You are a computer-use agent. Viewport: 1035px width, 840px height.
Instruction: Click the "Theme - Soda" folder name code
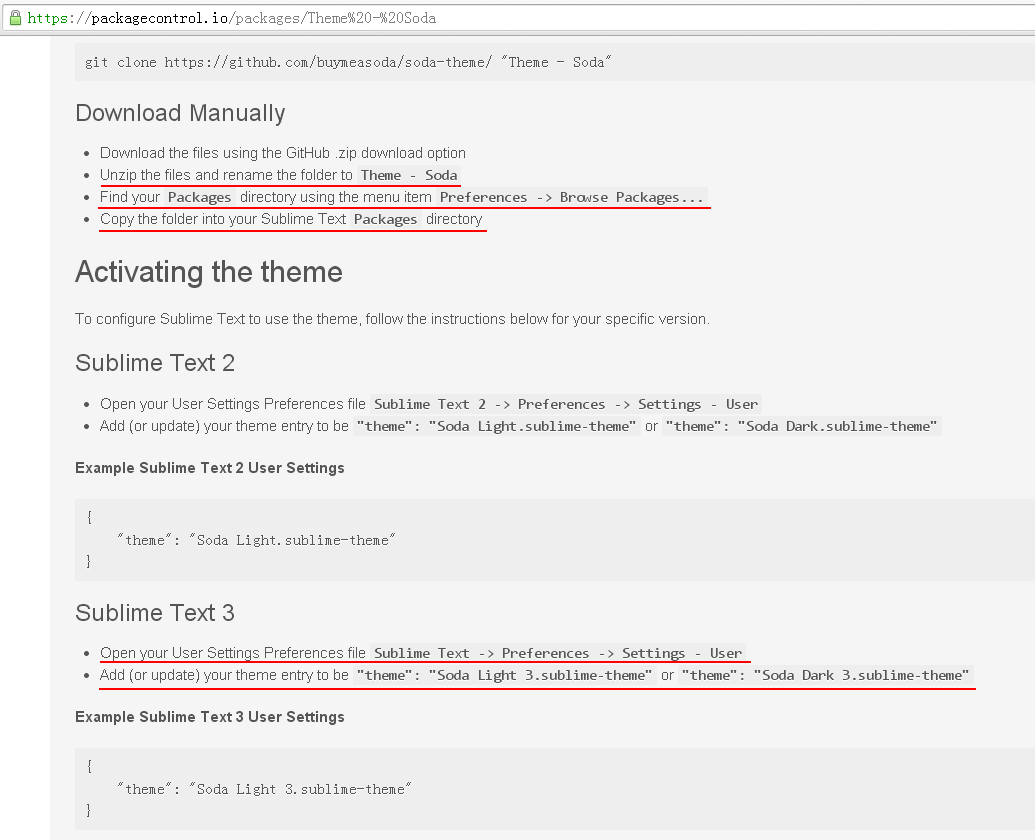(x=409, y=176)
